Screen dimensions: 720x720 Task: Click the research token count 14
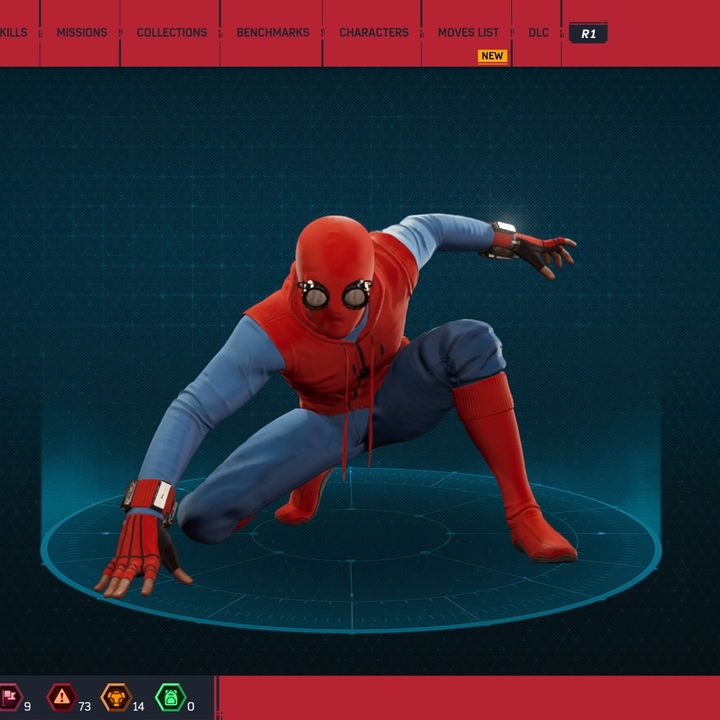click(138, 706)
